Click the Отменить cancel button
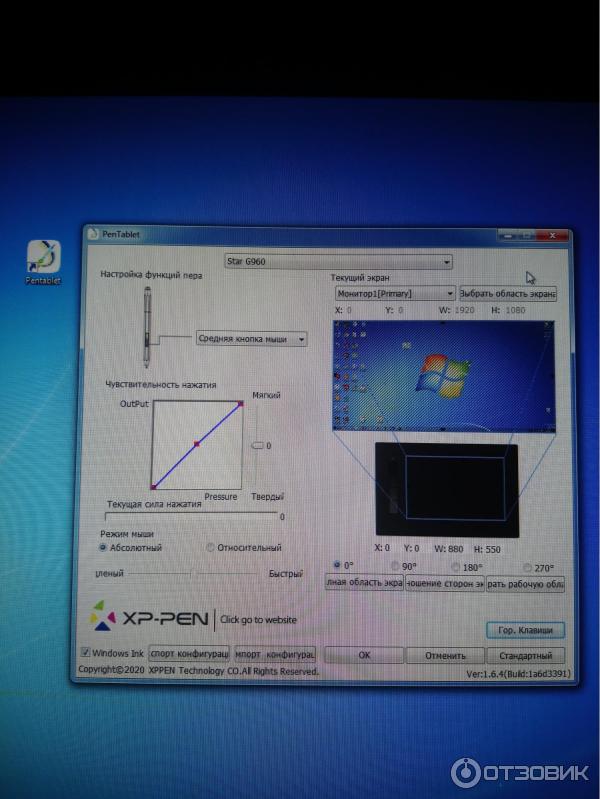The image size is (600, 799). click(445, 655)
